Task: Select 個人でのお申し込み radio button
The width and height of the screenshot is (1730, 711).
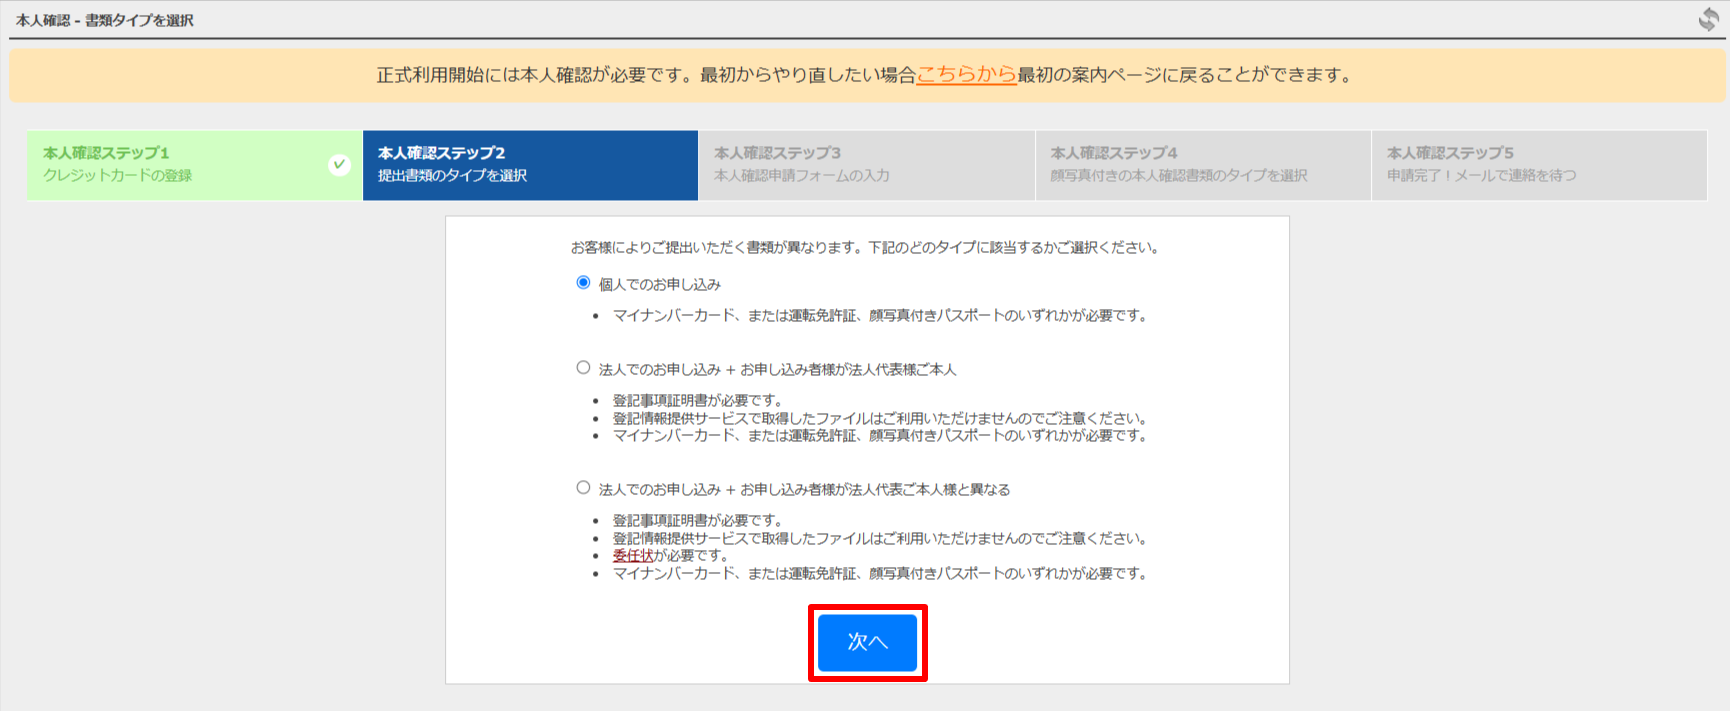Action: pos(583,283)
